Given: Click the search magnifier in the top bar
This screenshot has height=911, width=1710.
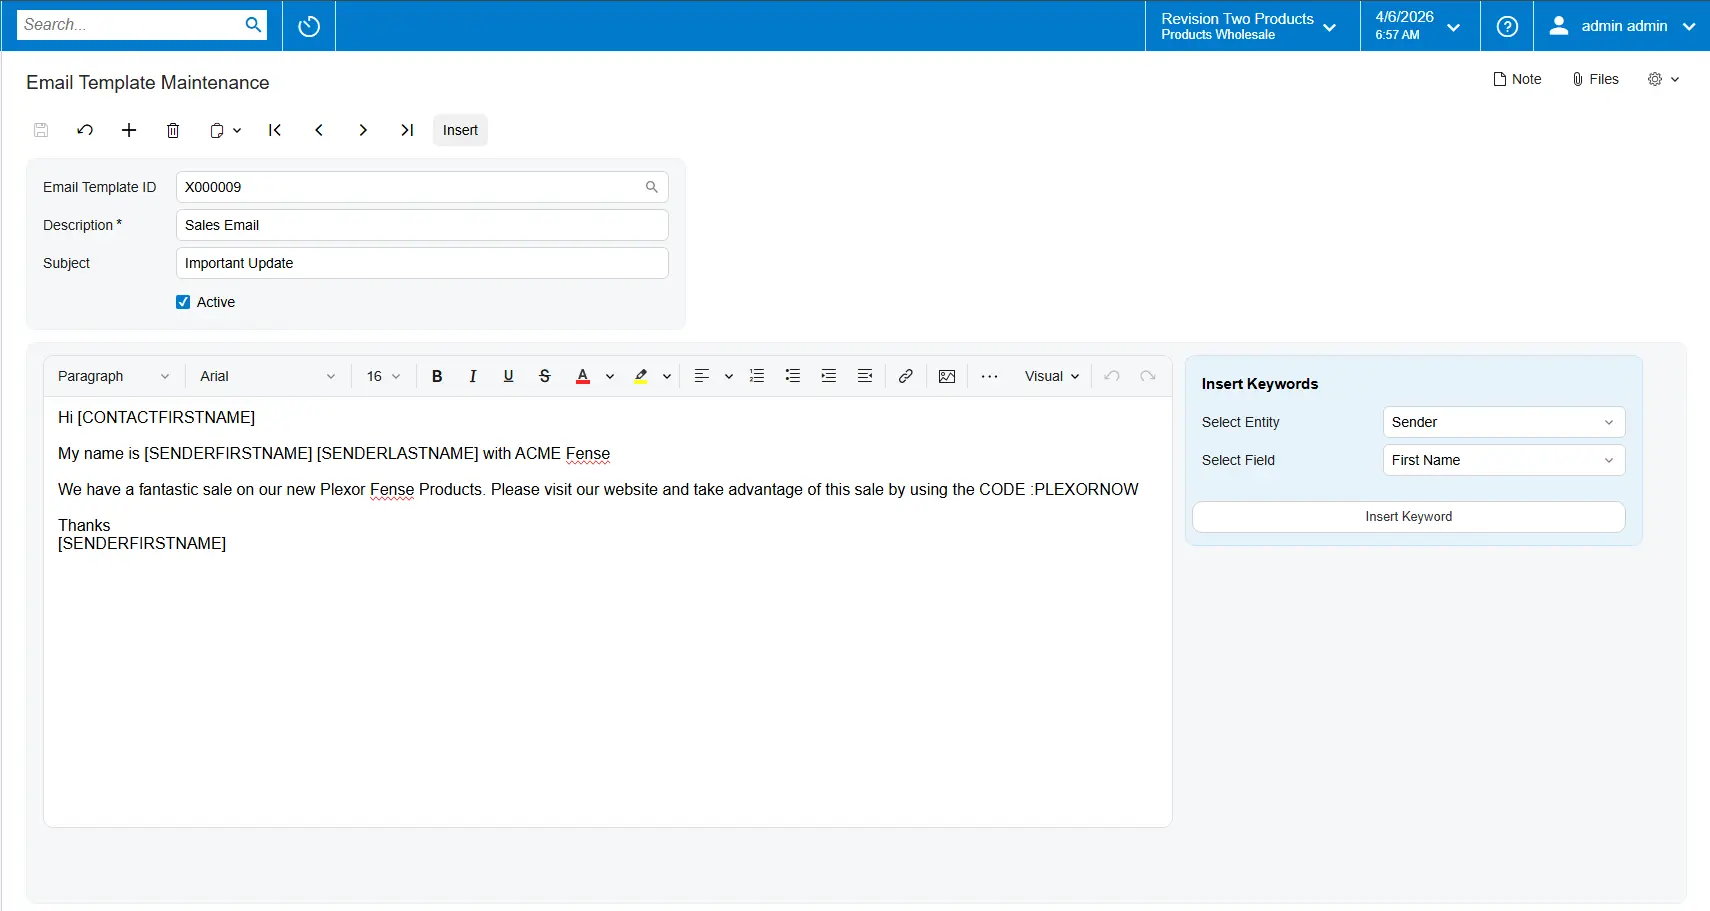Looking at the screenshot, I should pos(253,25).
